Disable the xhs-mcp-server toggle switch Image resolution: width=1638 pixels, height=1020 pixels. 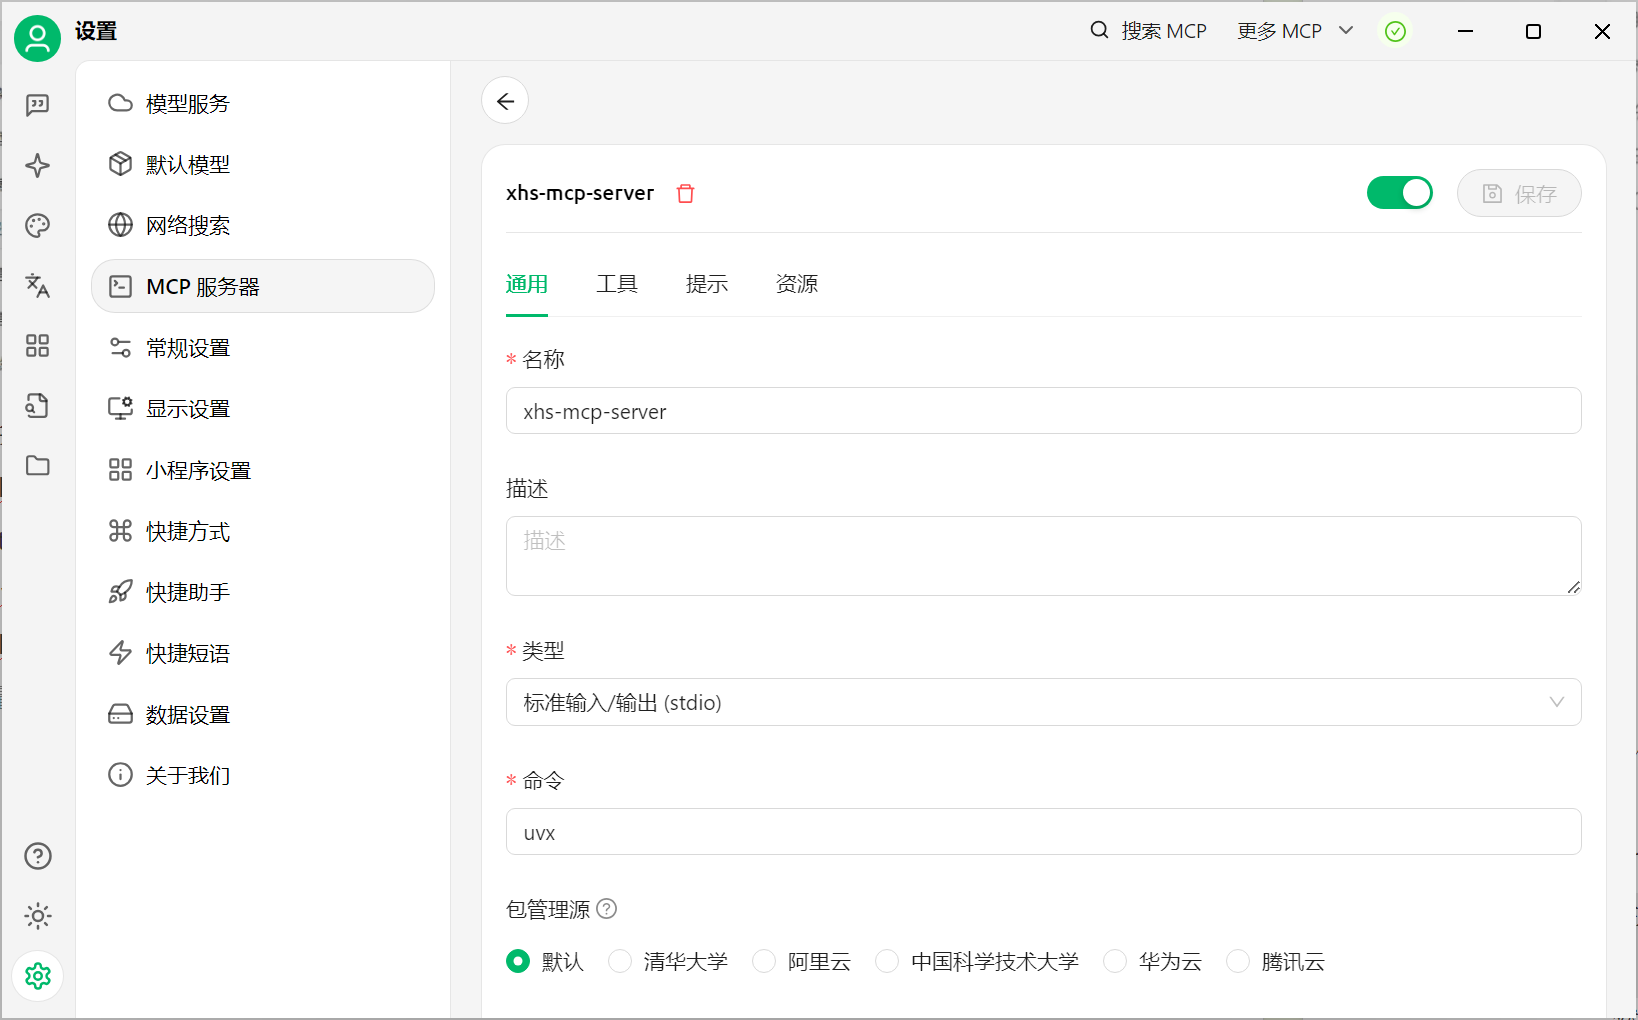coord(1399,192)
